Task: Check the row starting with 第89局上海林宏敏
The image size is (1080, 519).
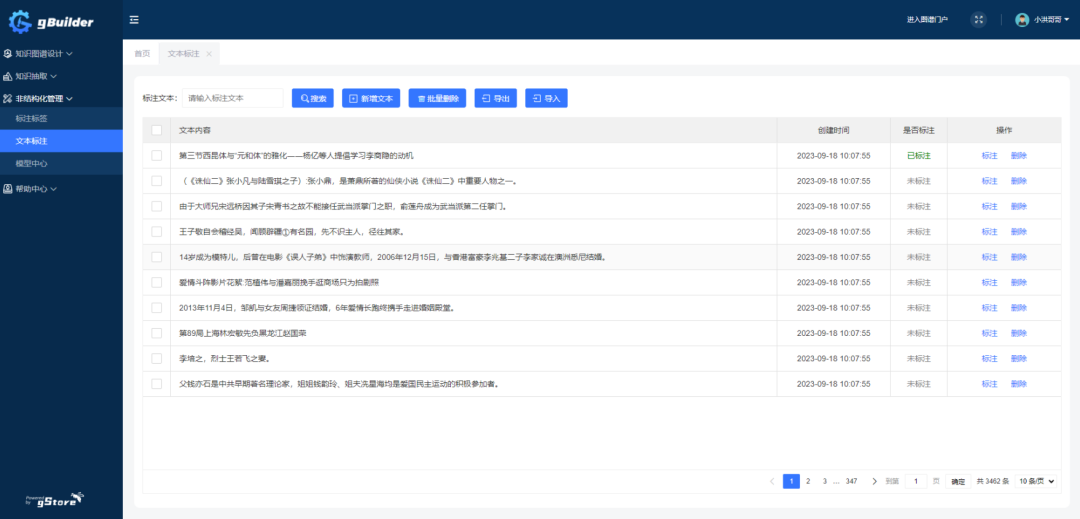Action: [156, 333]
